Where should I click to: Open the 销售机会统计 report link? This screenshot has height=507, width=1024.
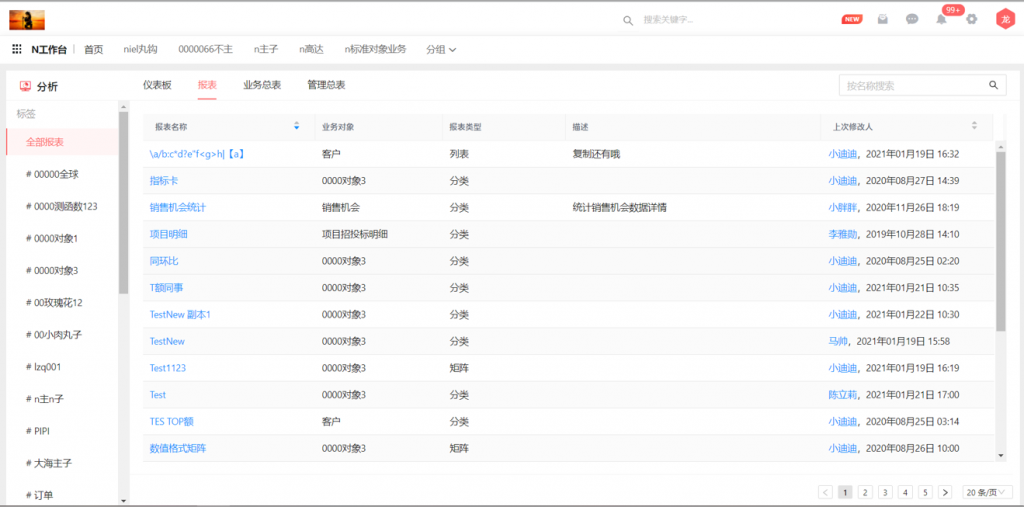pos(177,208)
